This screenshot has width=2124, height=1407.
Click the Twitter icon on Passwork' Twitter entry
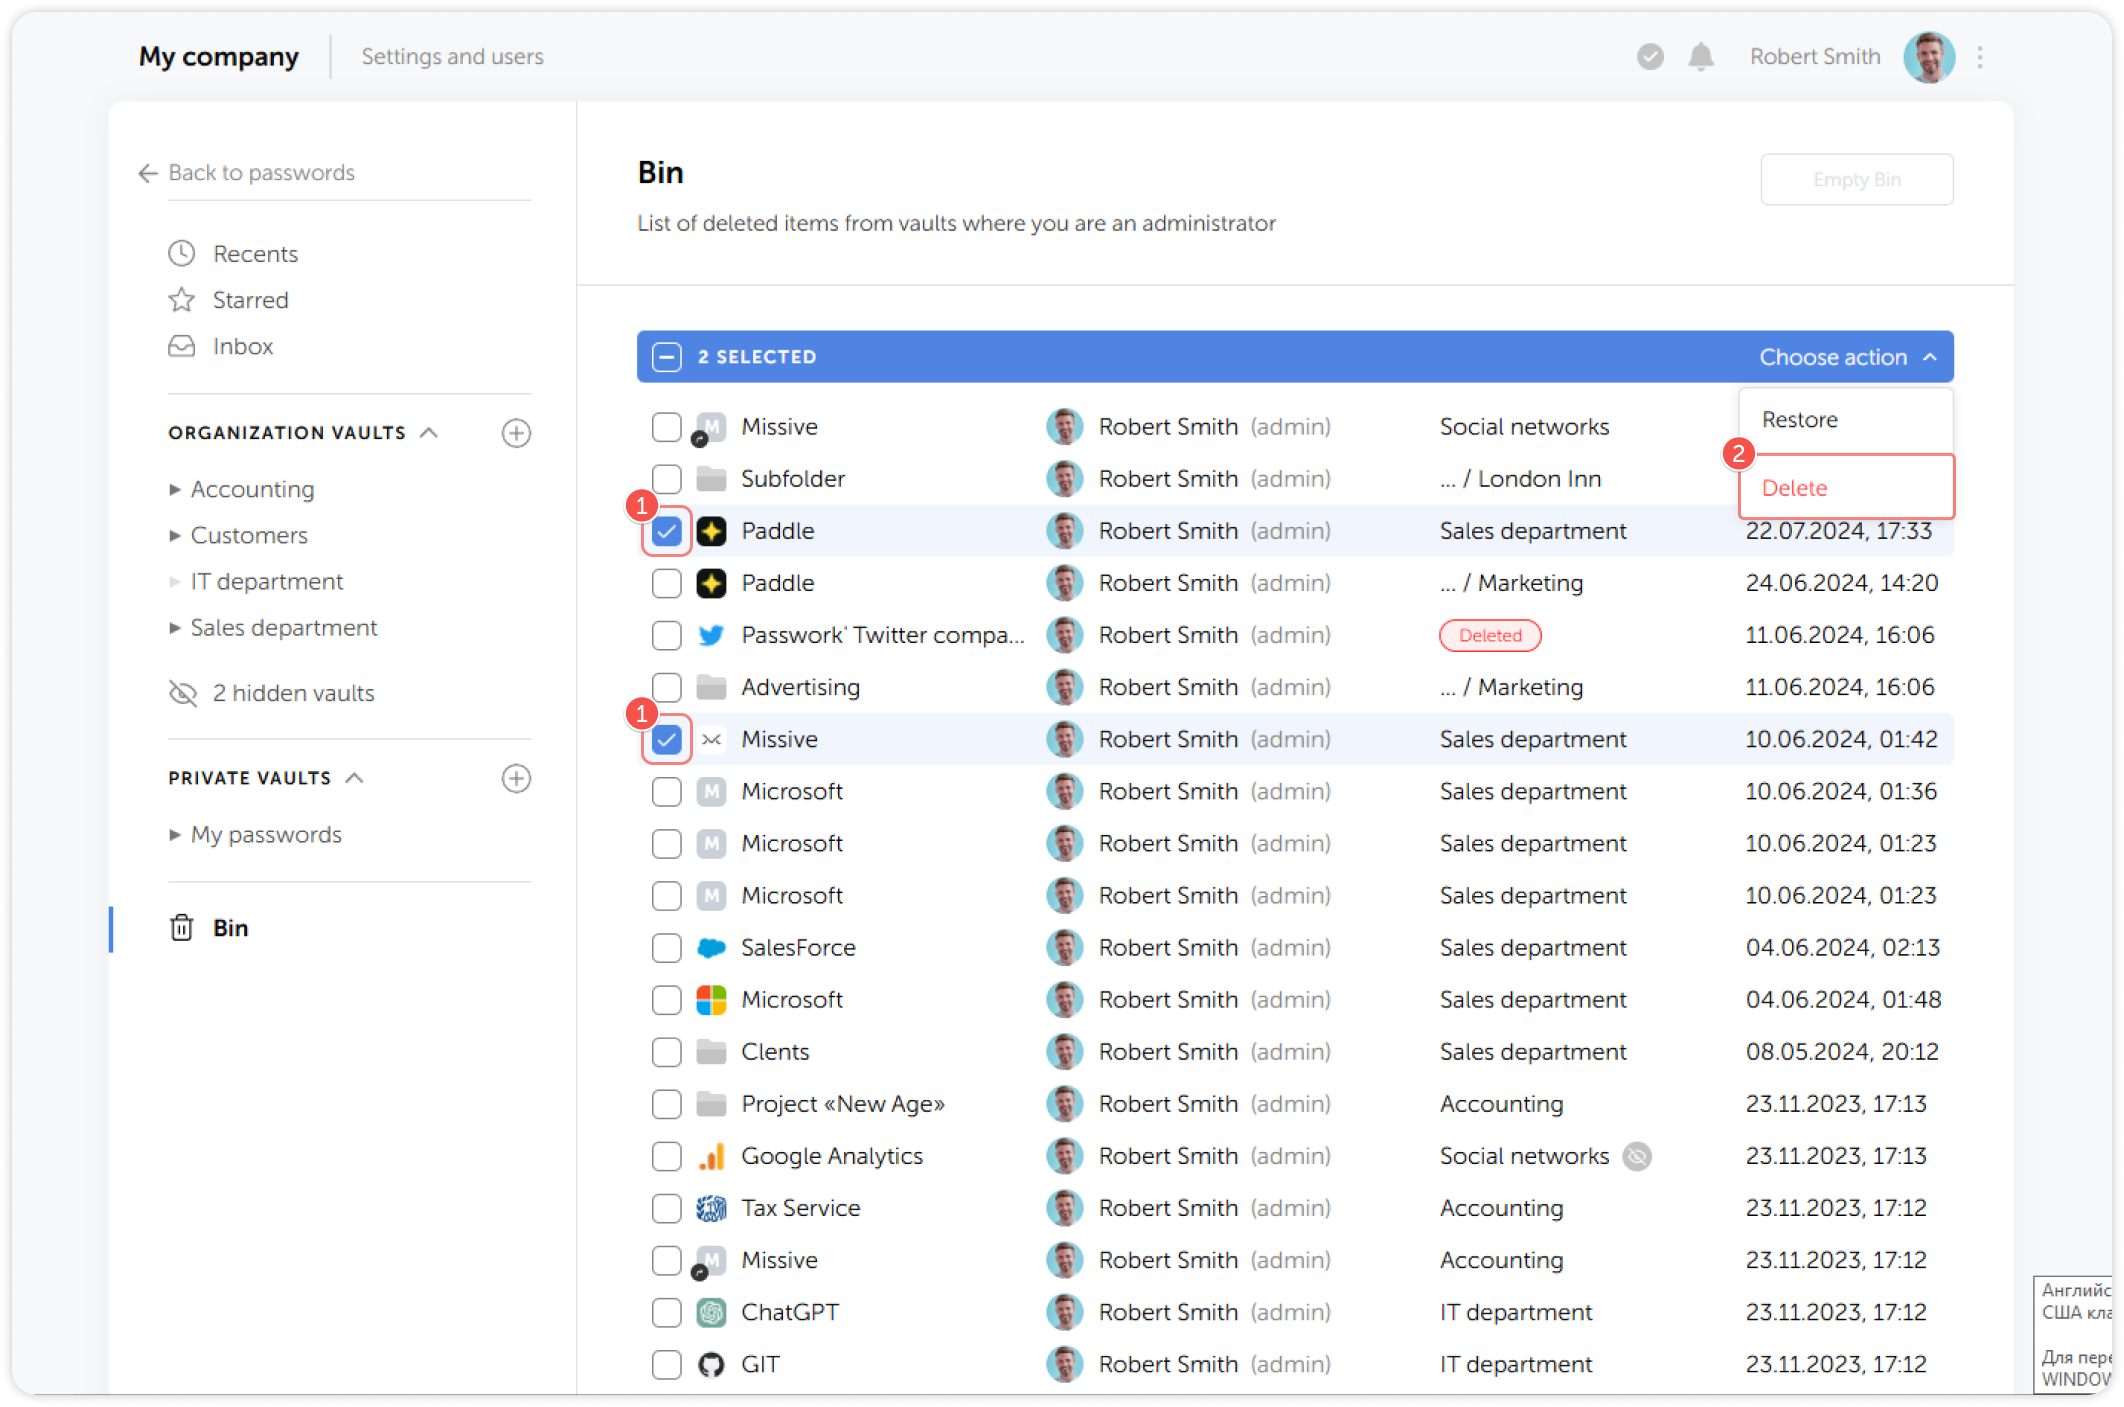pos(711,635)
